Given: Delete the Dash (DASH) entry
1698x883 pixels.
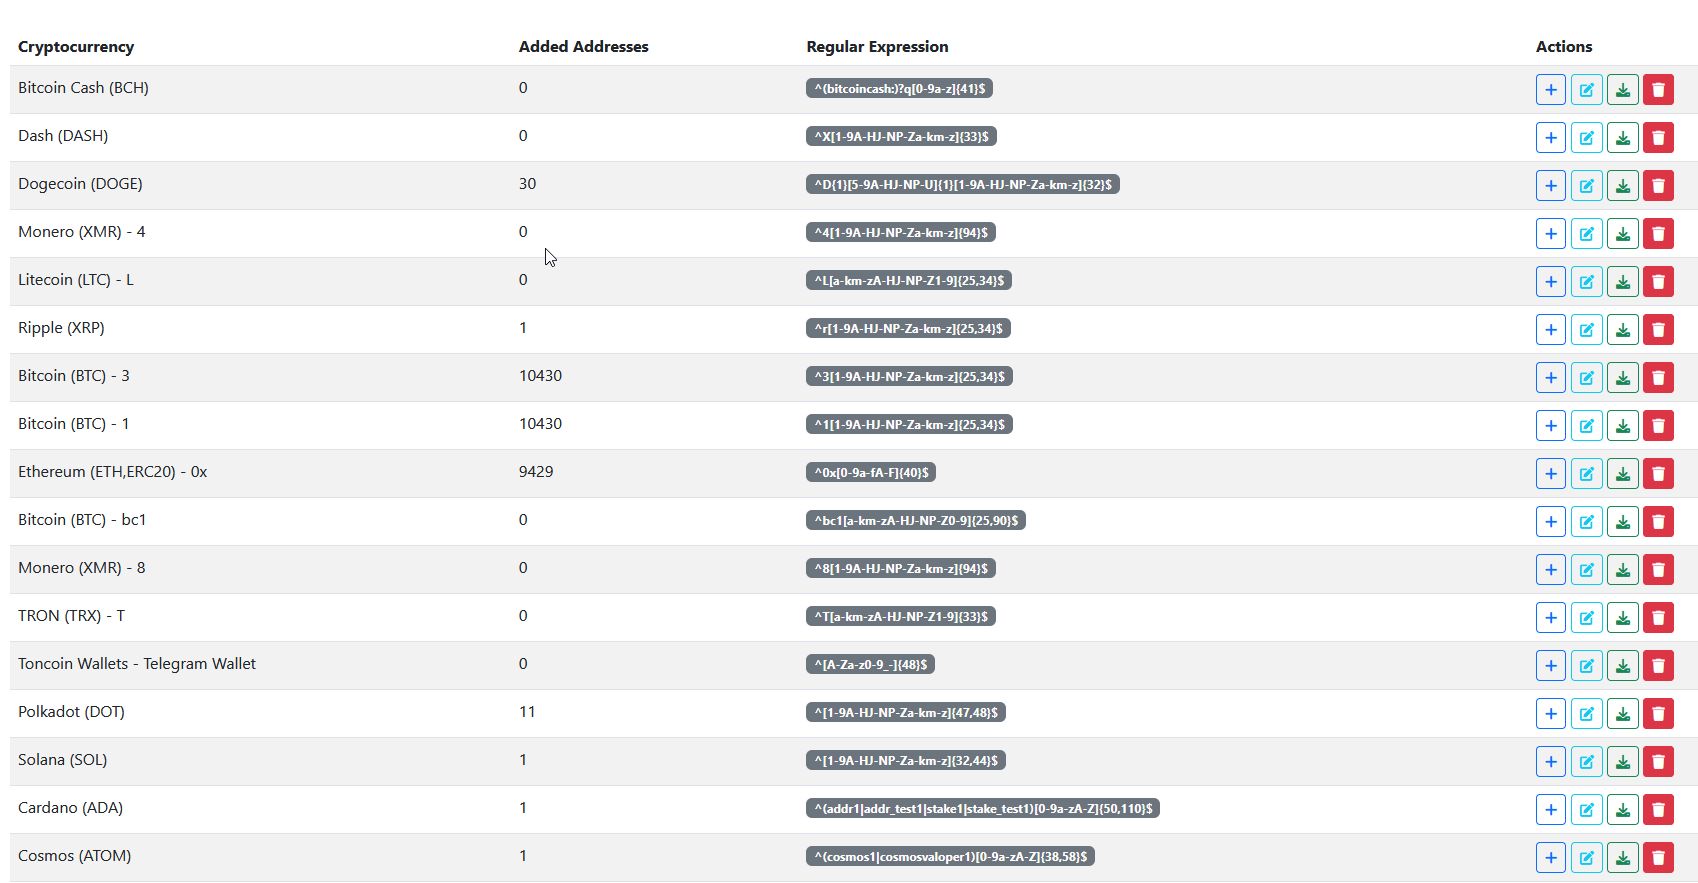Looking at the screenshot, I should pos(1658,138).
